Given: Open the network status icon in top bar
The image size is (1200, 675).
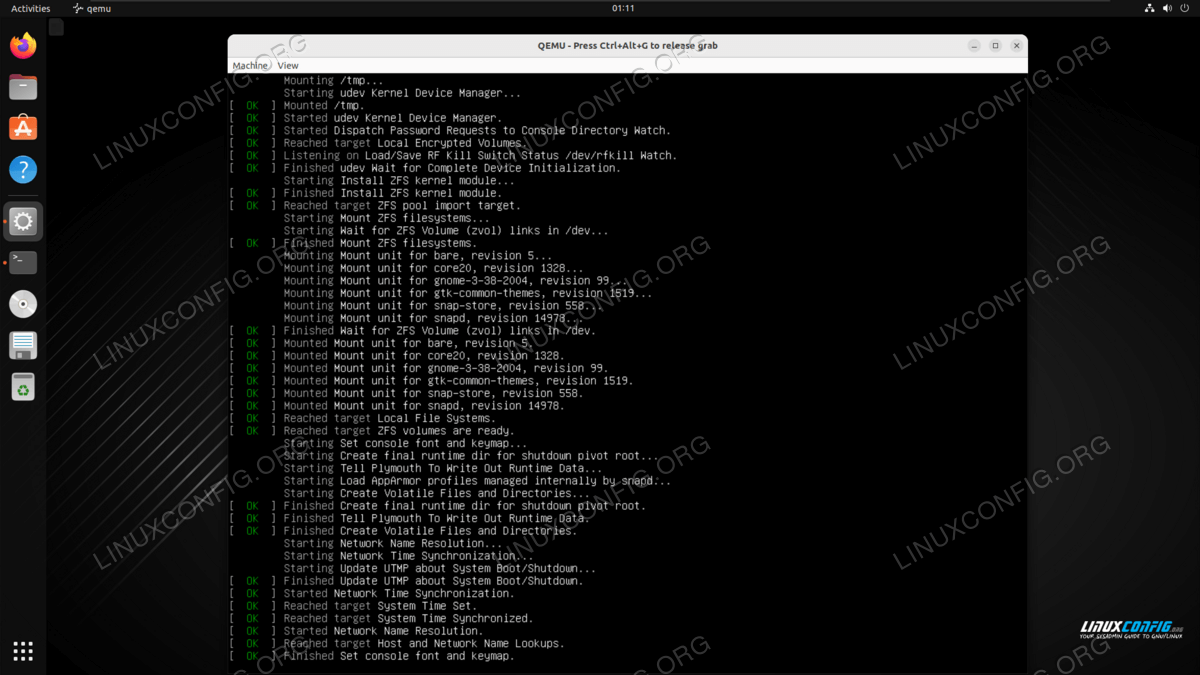Looking at the screenshot, I should pos(1149,8).
